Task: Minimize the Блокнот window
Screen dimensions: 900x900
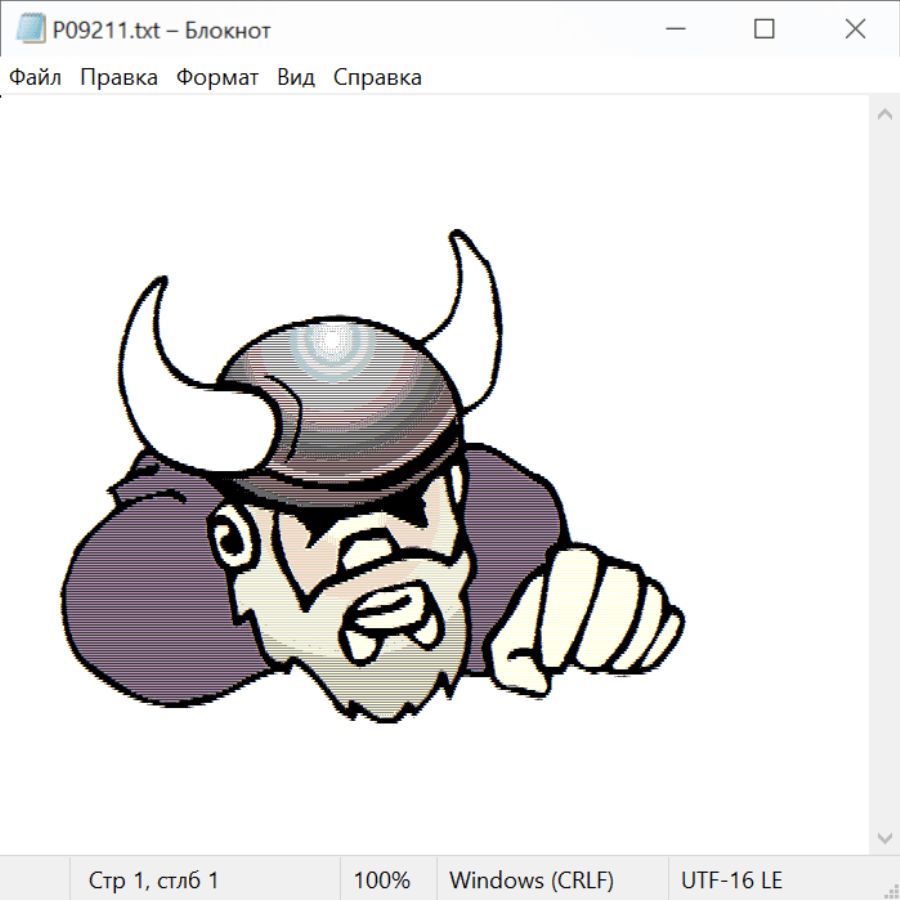Action: (673, 30)
